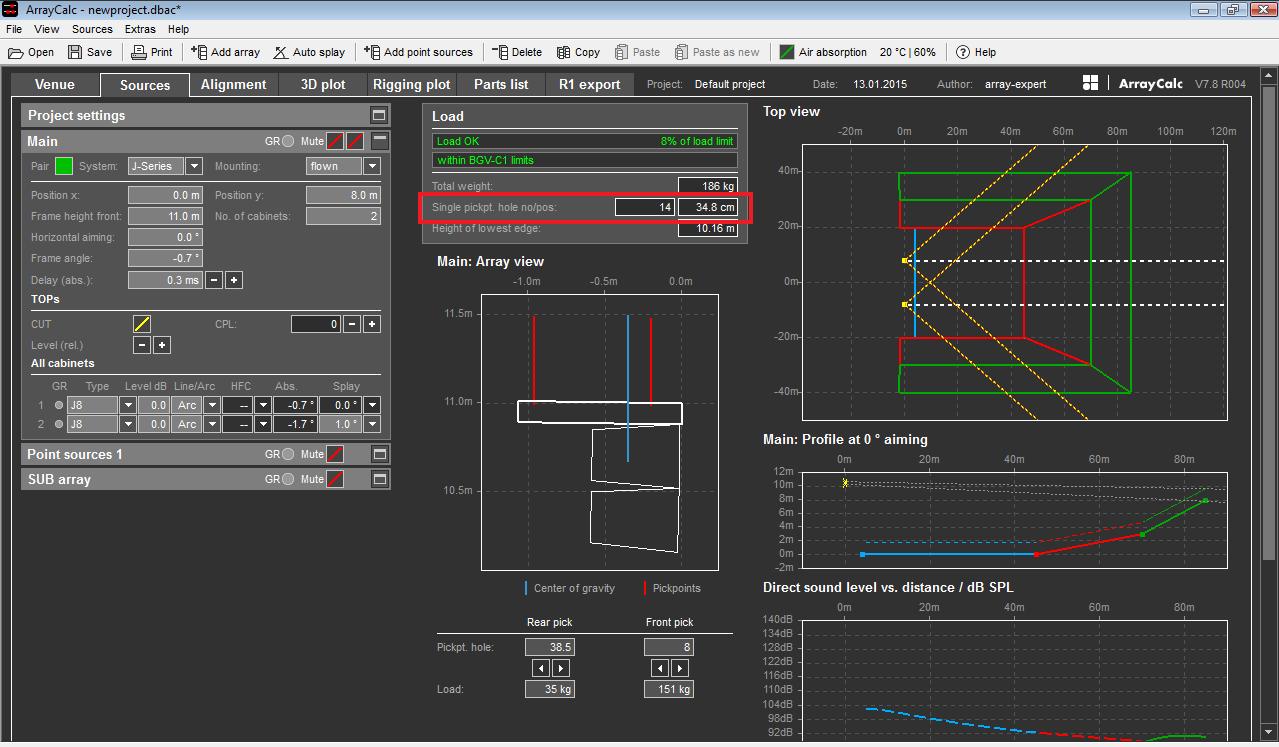This screenshot has height=747, width=1279.
Task: Mute Point sources 1
Action: (335, 455)
